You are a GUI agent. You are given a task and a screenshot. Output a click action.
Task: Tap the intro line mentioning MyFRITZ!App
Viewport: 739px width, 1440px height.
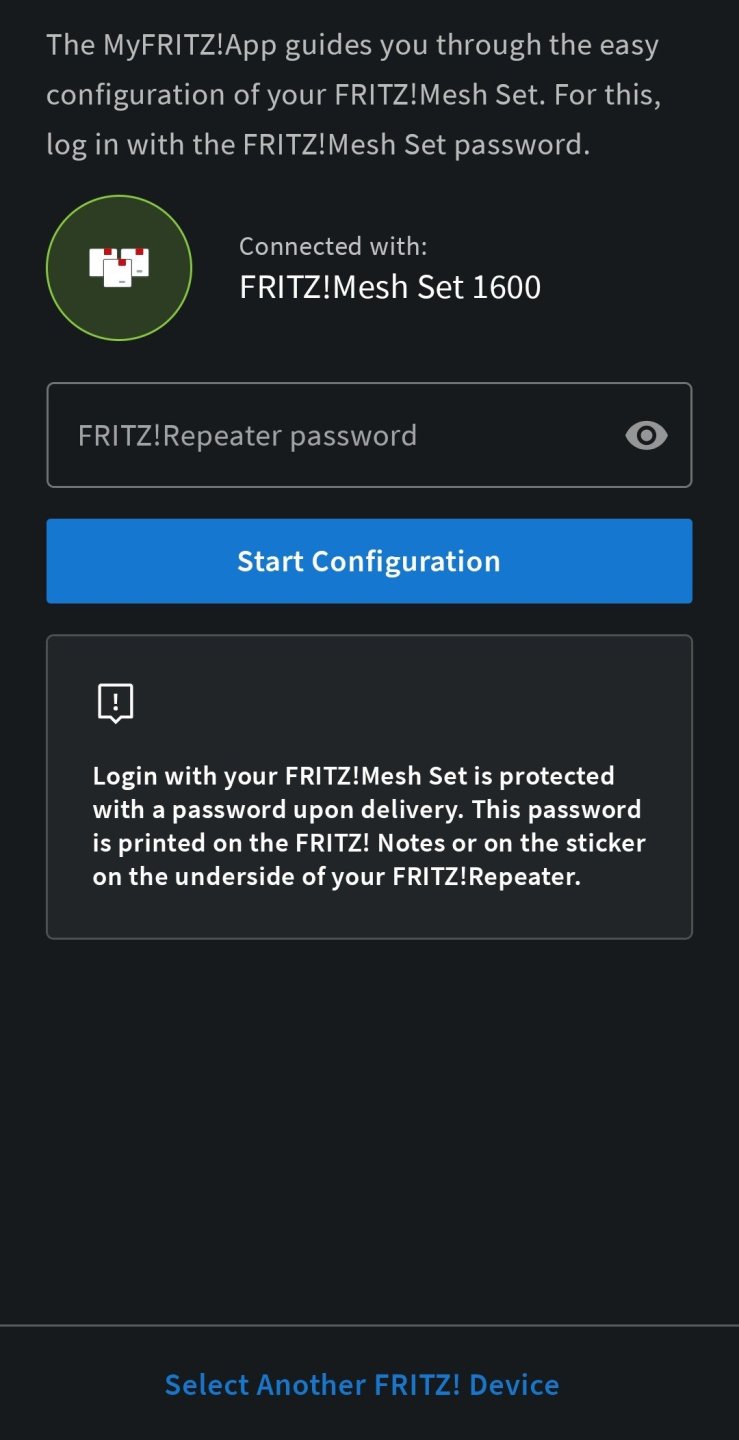pos(352,45)
